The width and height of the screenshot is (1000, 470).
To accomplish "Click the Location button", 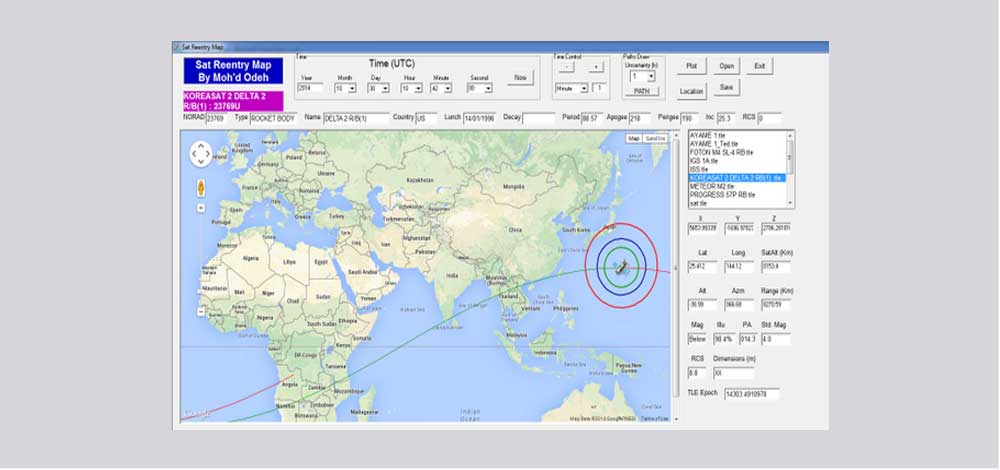I will (692, 91).
